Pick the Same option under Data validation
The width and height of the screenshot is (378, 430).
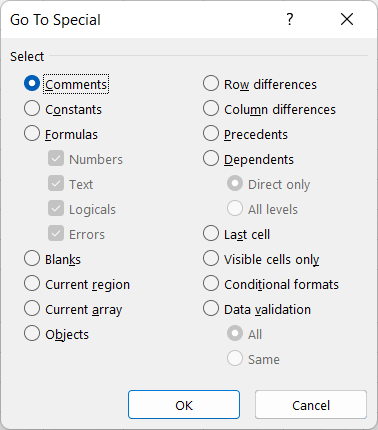point(235,358)
